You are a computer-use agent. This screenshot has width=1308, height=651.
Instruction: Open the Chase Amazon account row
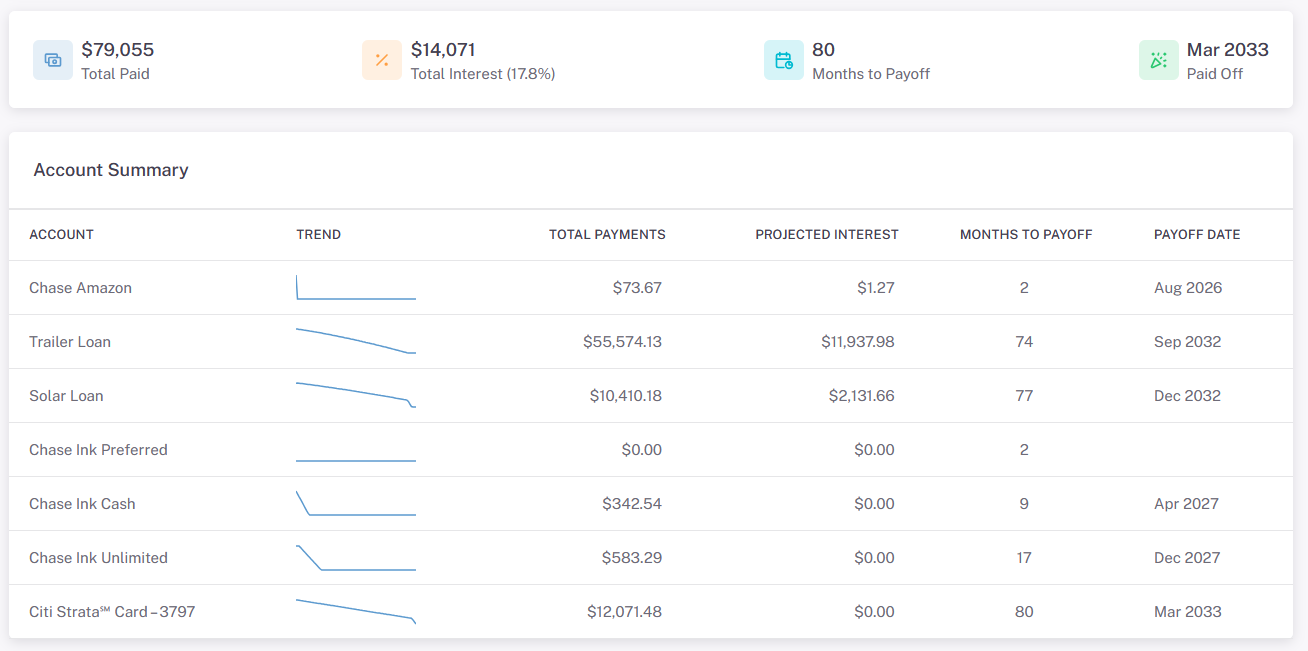click(x=651, y=288)
